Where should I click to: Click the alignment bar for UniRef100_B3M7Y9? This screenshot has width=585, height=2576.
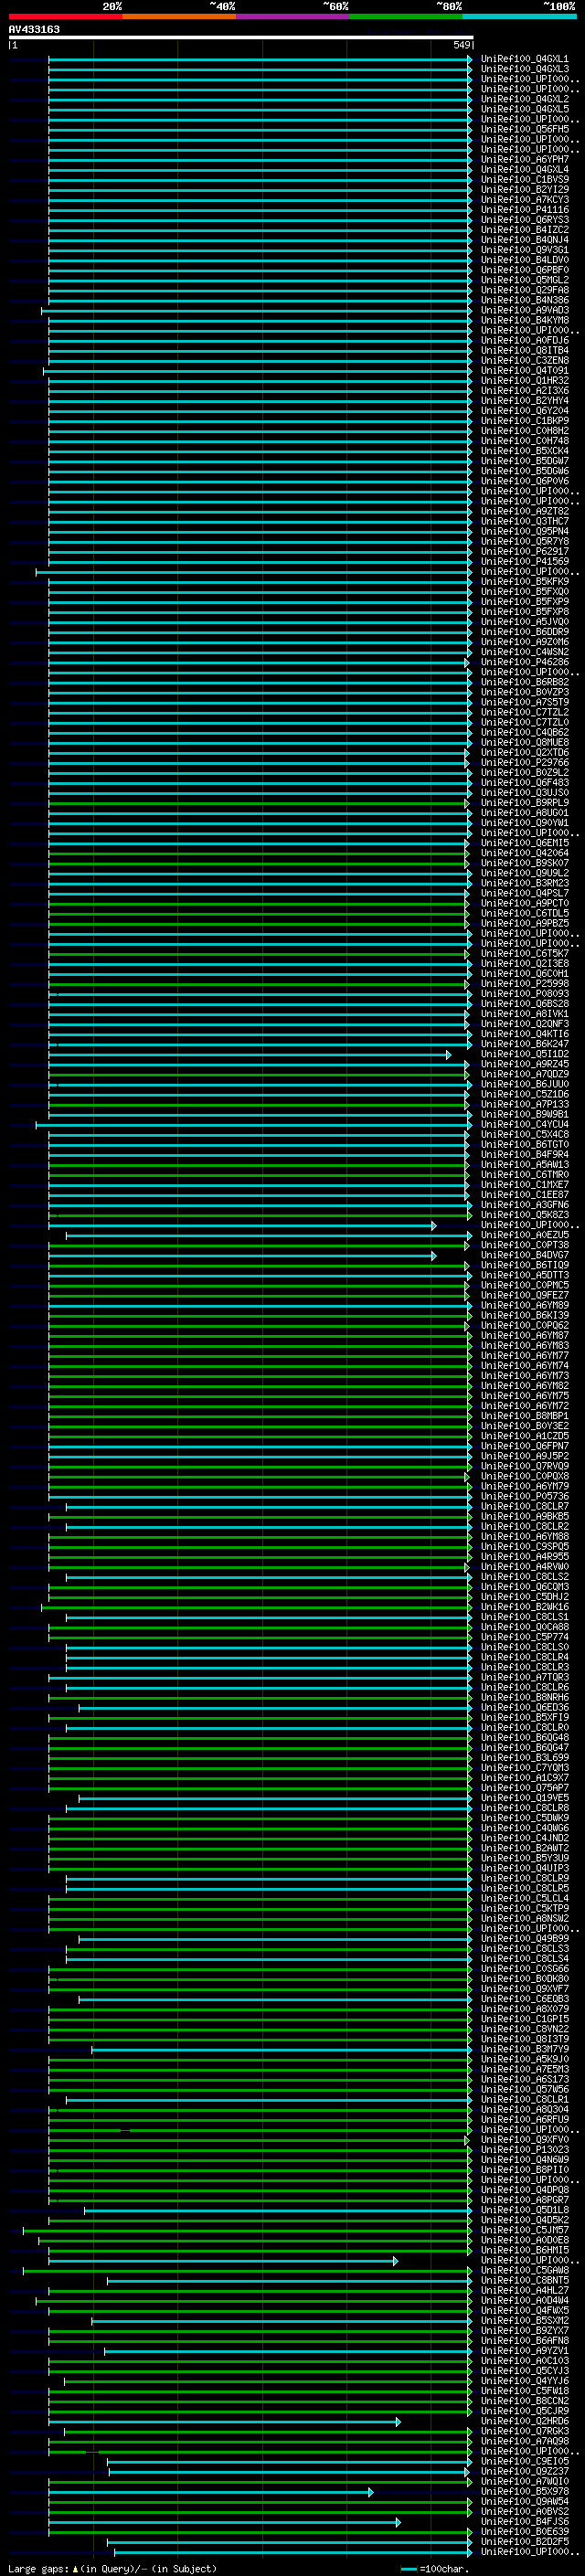coord(281,2049)
